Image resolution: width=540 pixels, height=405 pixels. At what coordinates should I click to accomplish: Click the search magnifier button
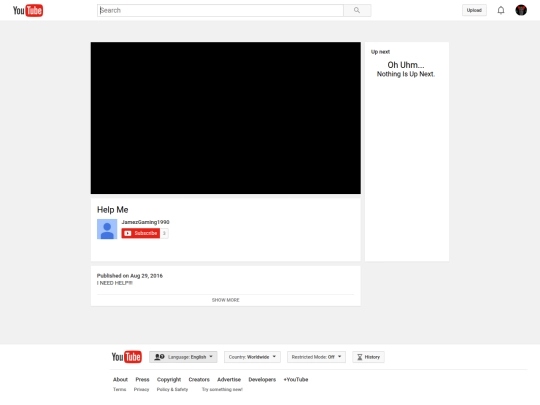(x=357, y=10)
